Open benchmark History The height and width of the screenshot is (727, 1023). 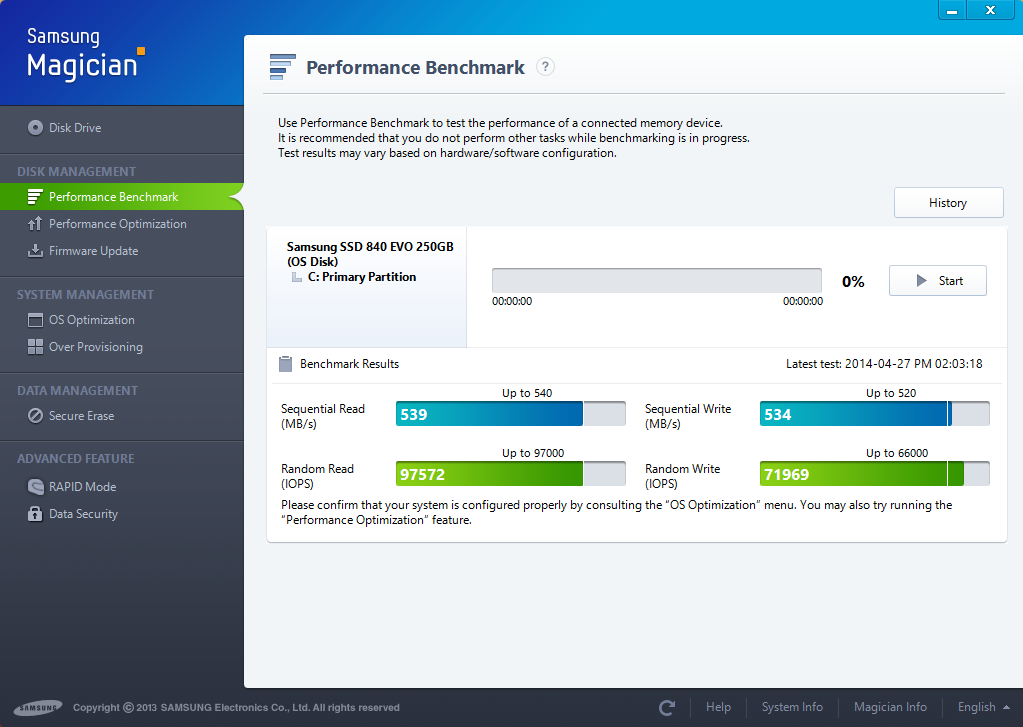[948, 203]
